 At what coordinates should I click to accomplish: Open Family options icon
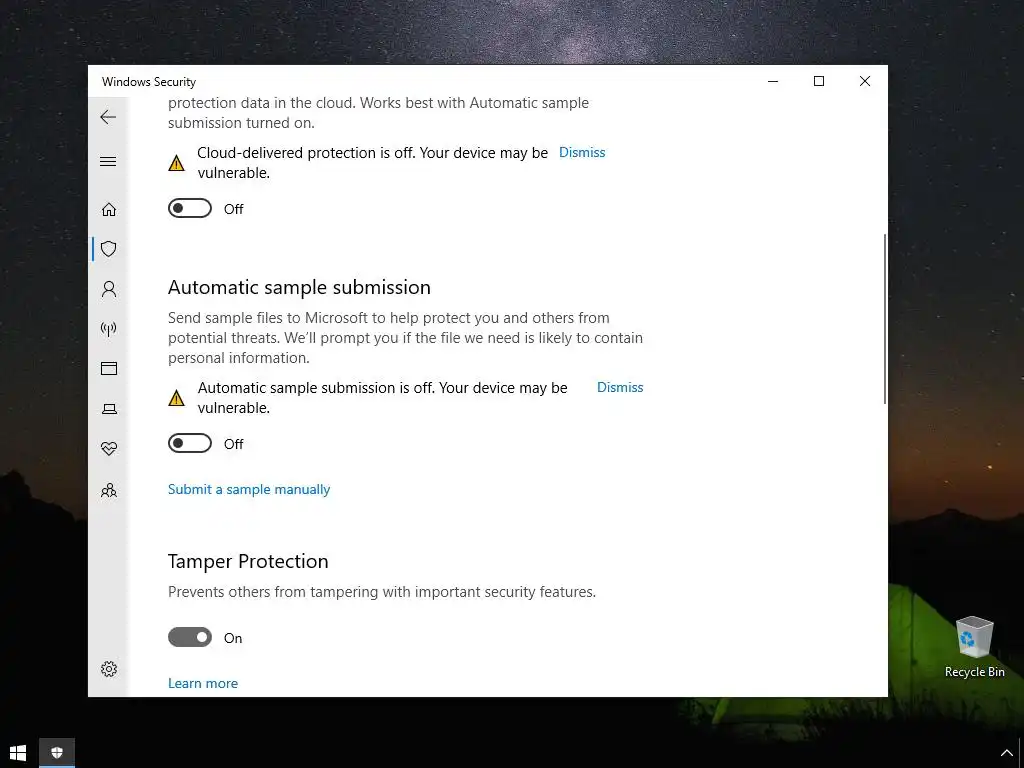click(108, 490)
